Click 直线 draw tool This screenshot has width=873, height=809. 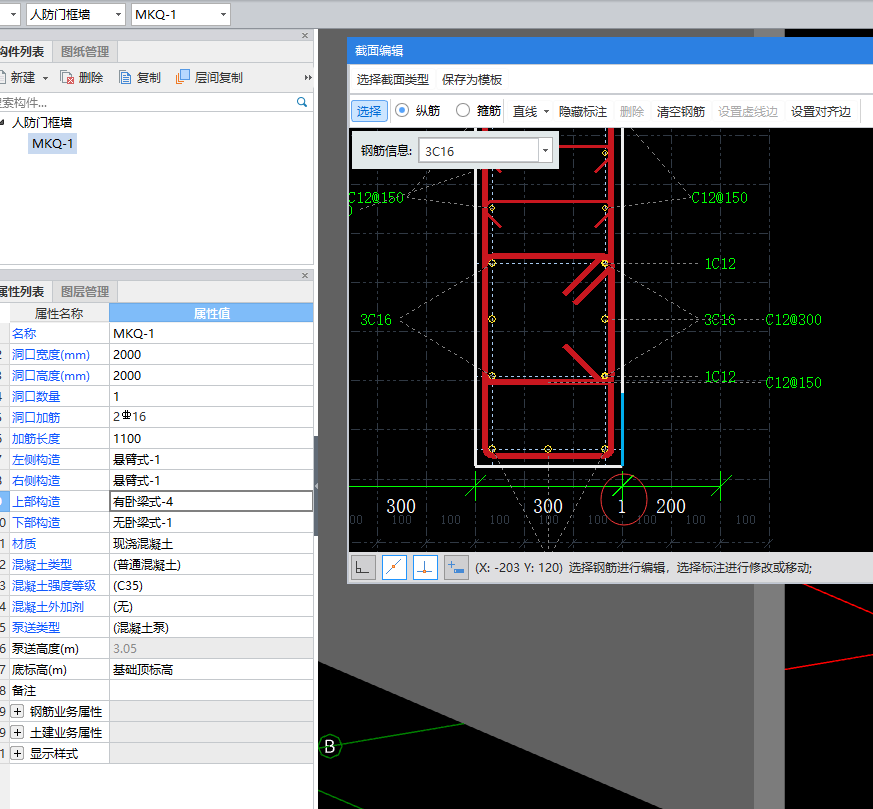(x=524, y=112)
